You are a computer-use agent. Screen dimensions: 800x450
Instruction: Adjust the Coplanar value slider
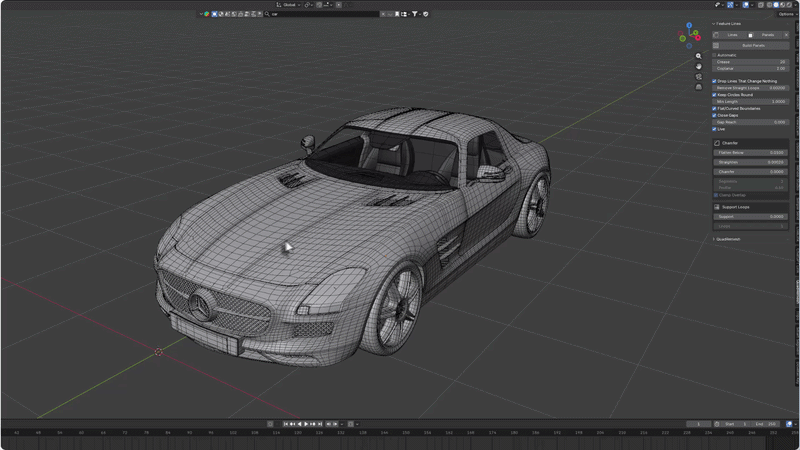(x=751, y=68)
